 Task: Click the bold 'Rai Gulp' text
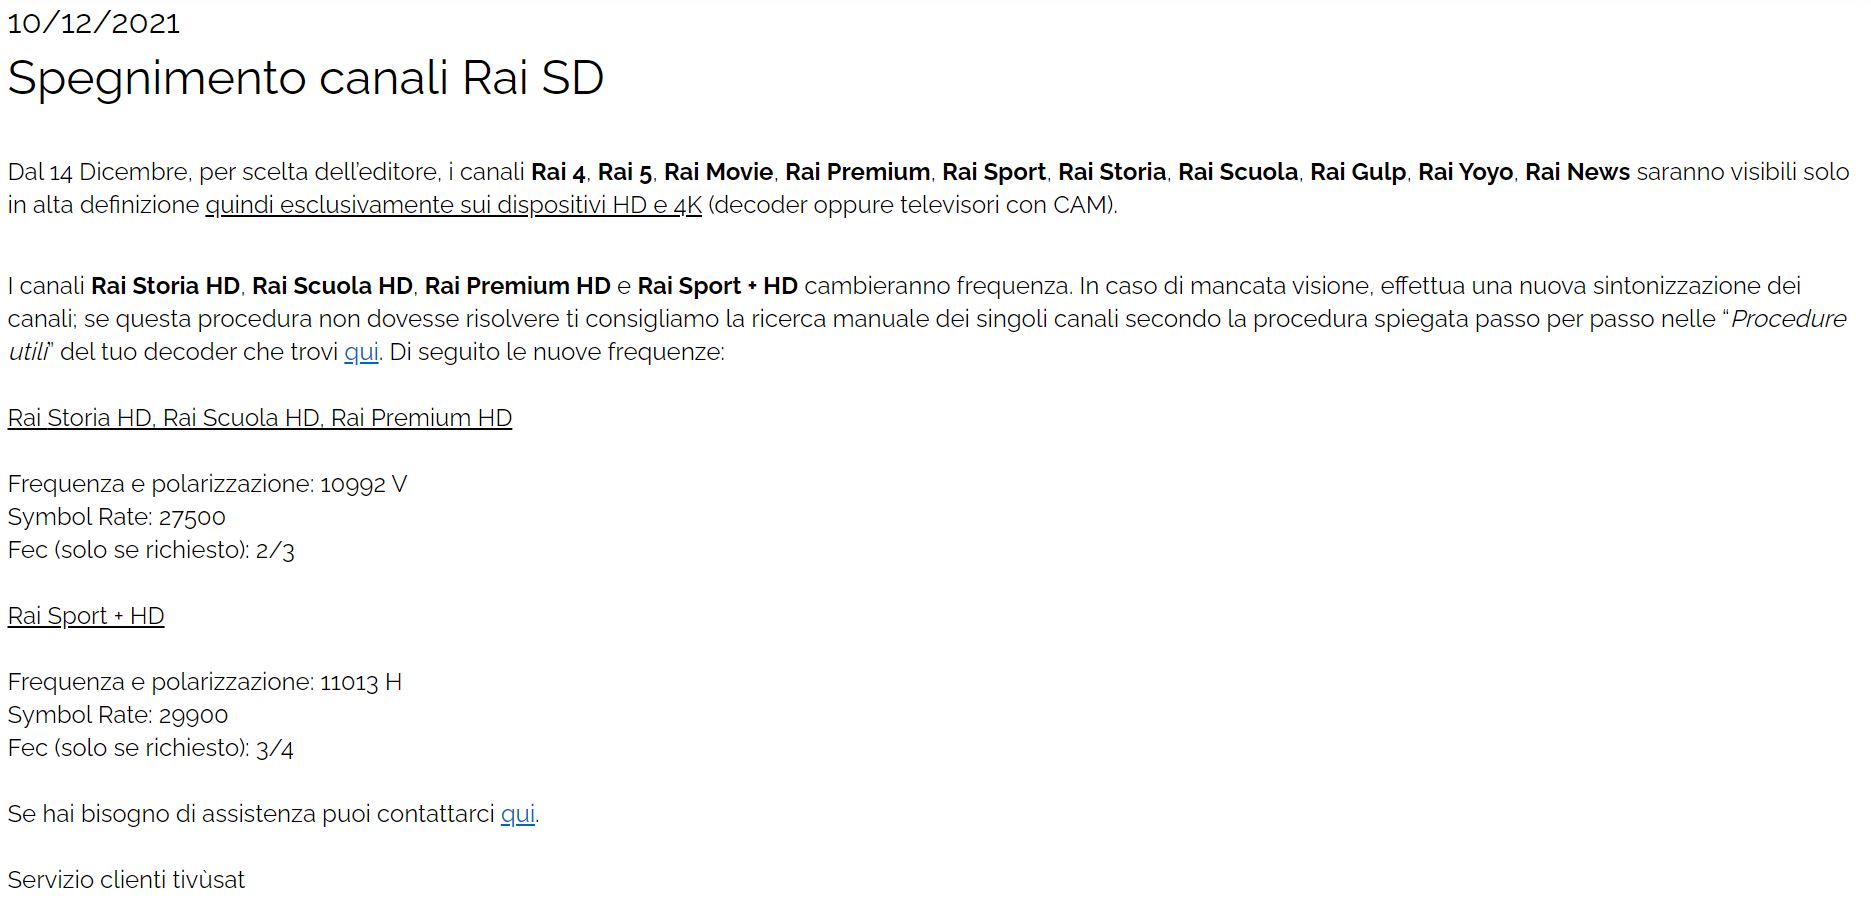coord(1358,172)
